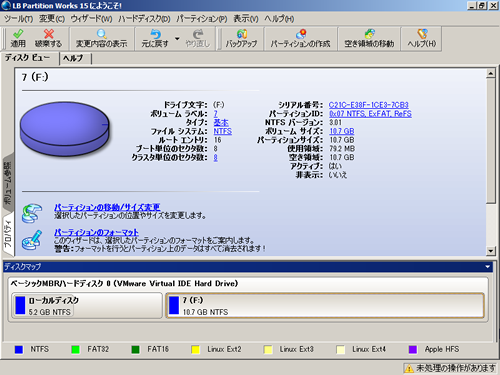
Task: Open the 変更(C) menu
Action: [x=52, y=19]
